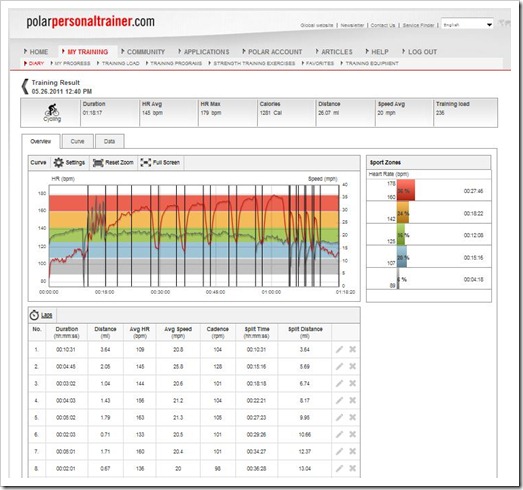The height and width of the screenshot is (490, 523).
Task: Switch to the Overview tab
Action: pos(41,141)
